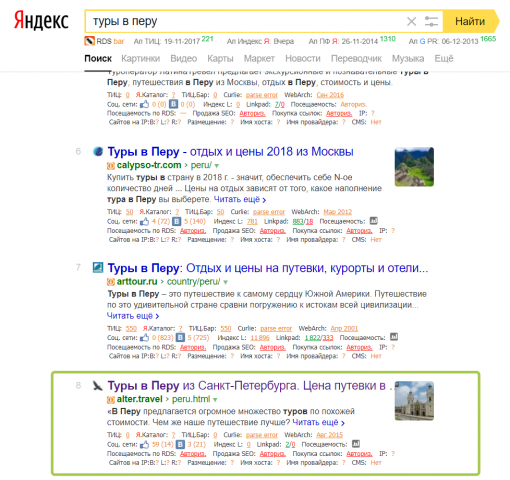Image resolution: width=510 pixels, height=480 pixels.
Task: Click 'peru.html' path link of alter.travel
Action: tap(191, 399)
